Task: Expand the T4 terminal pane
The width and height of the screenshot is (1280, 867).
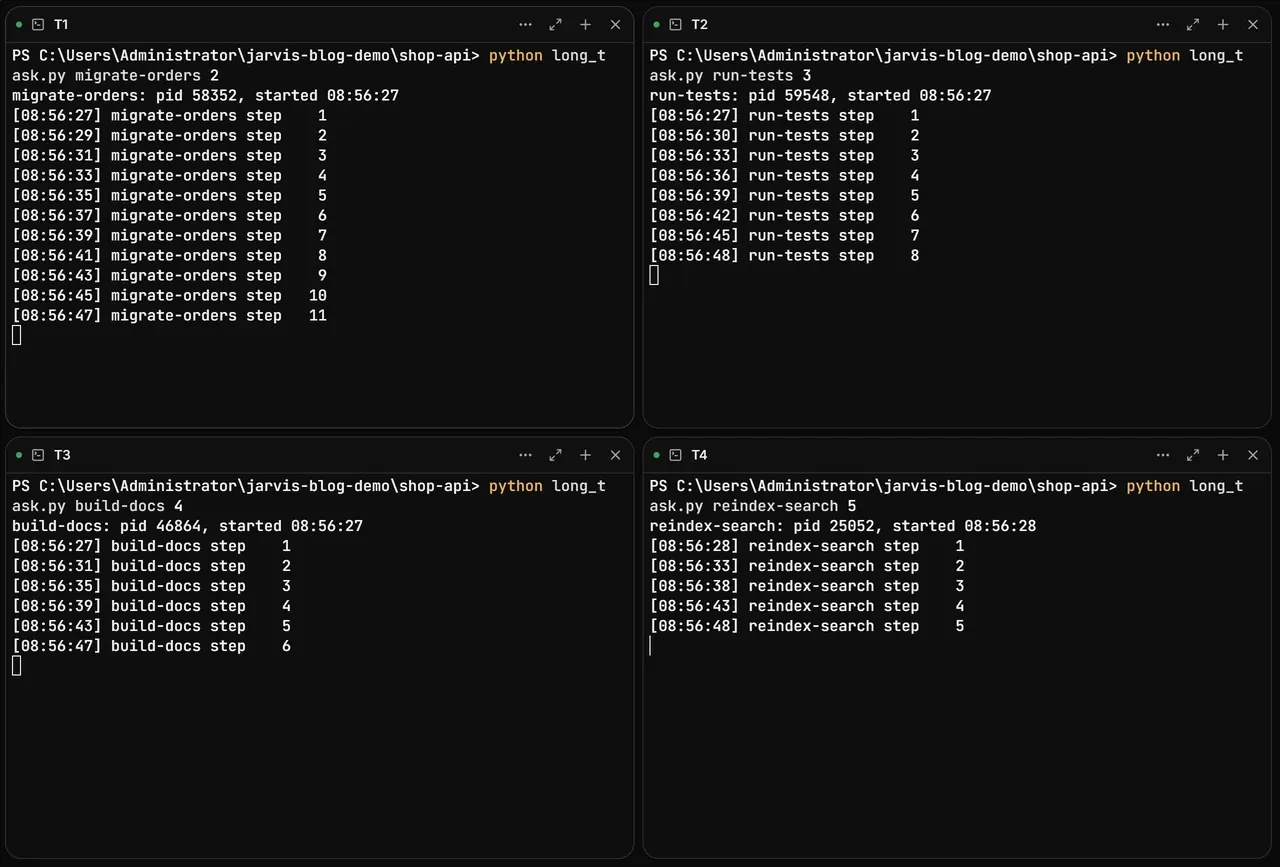Action: 1193,455
